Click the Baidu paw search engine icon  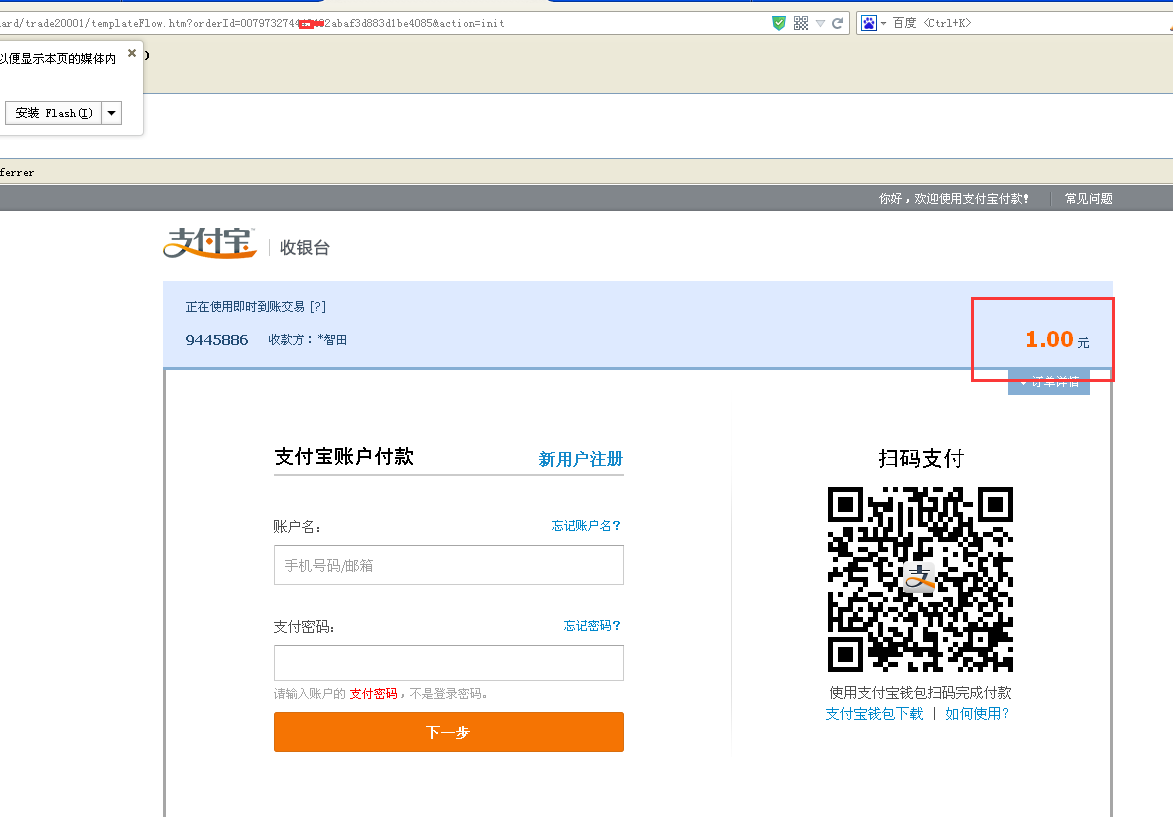[869, 23]
